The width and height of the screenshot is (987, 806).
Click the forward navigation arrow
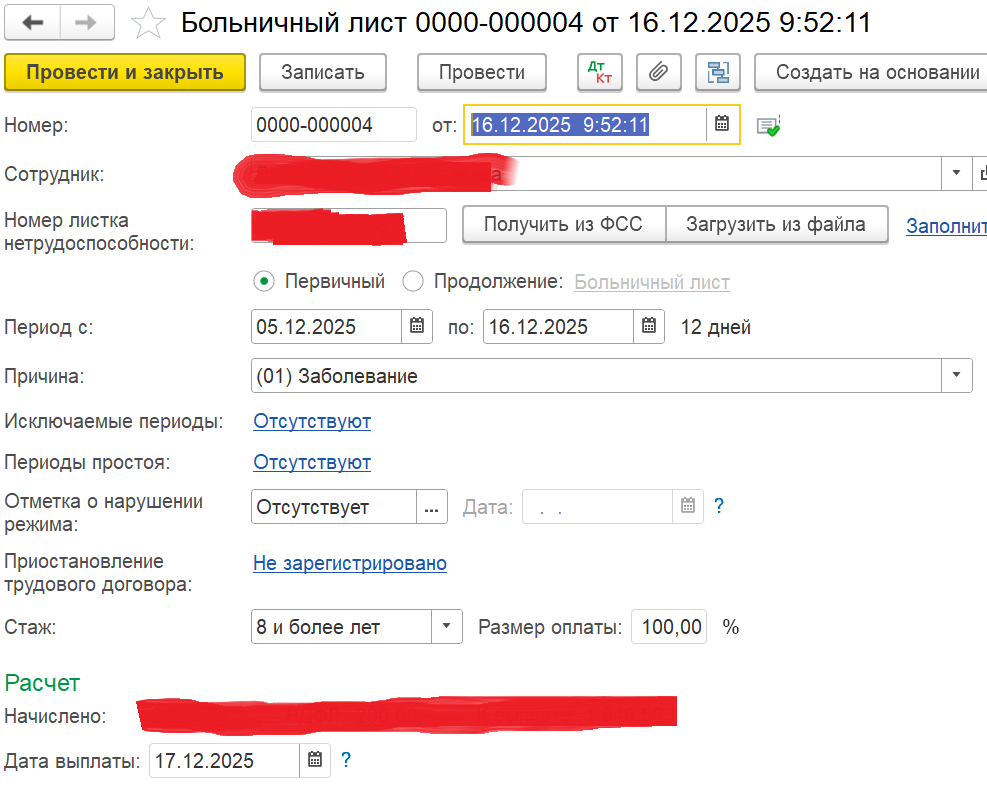[x=87, y=21]
